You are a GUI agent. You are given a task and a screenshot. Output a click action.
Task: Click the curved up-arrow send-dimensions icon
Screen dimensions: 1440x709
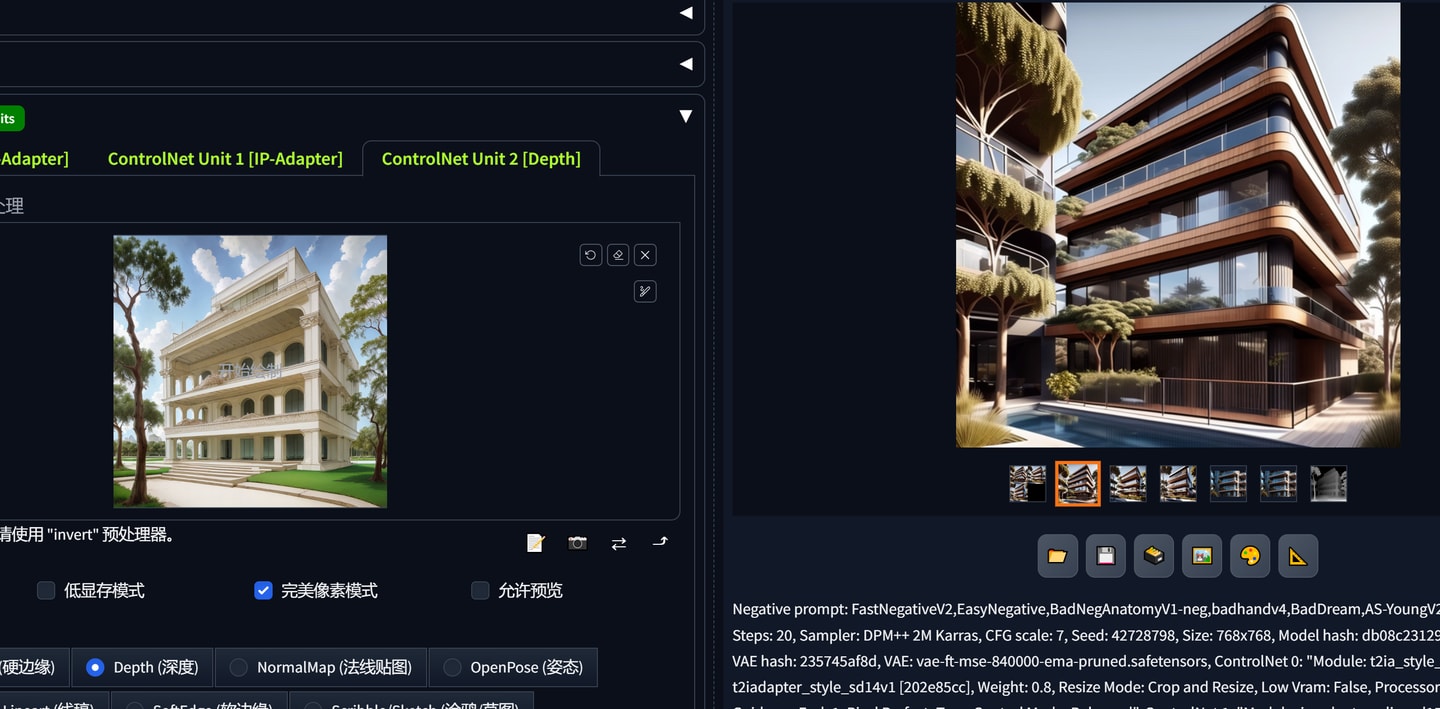[x=660, y=542]
